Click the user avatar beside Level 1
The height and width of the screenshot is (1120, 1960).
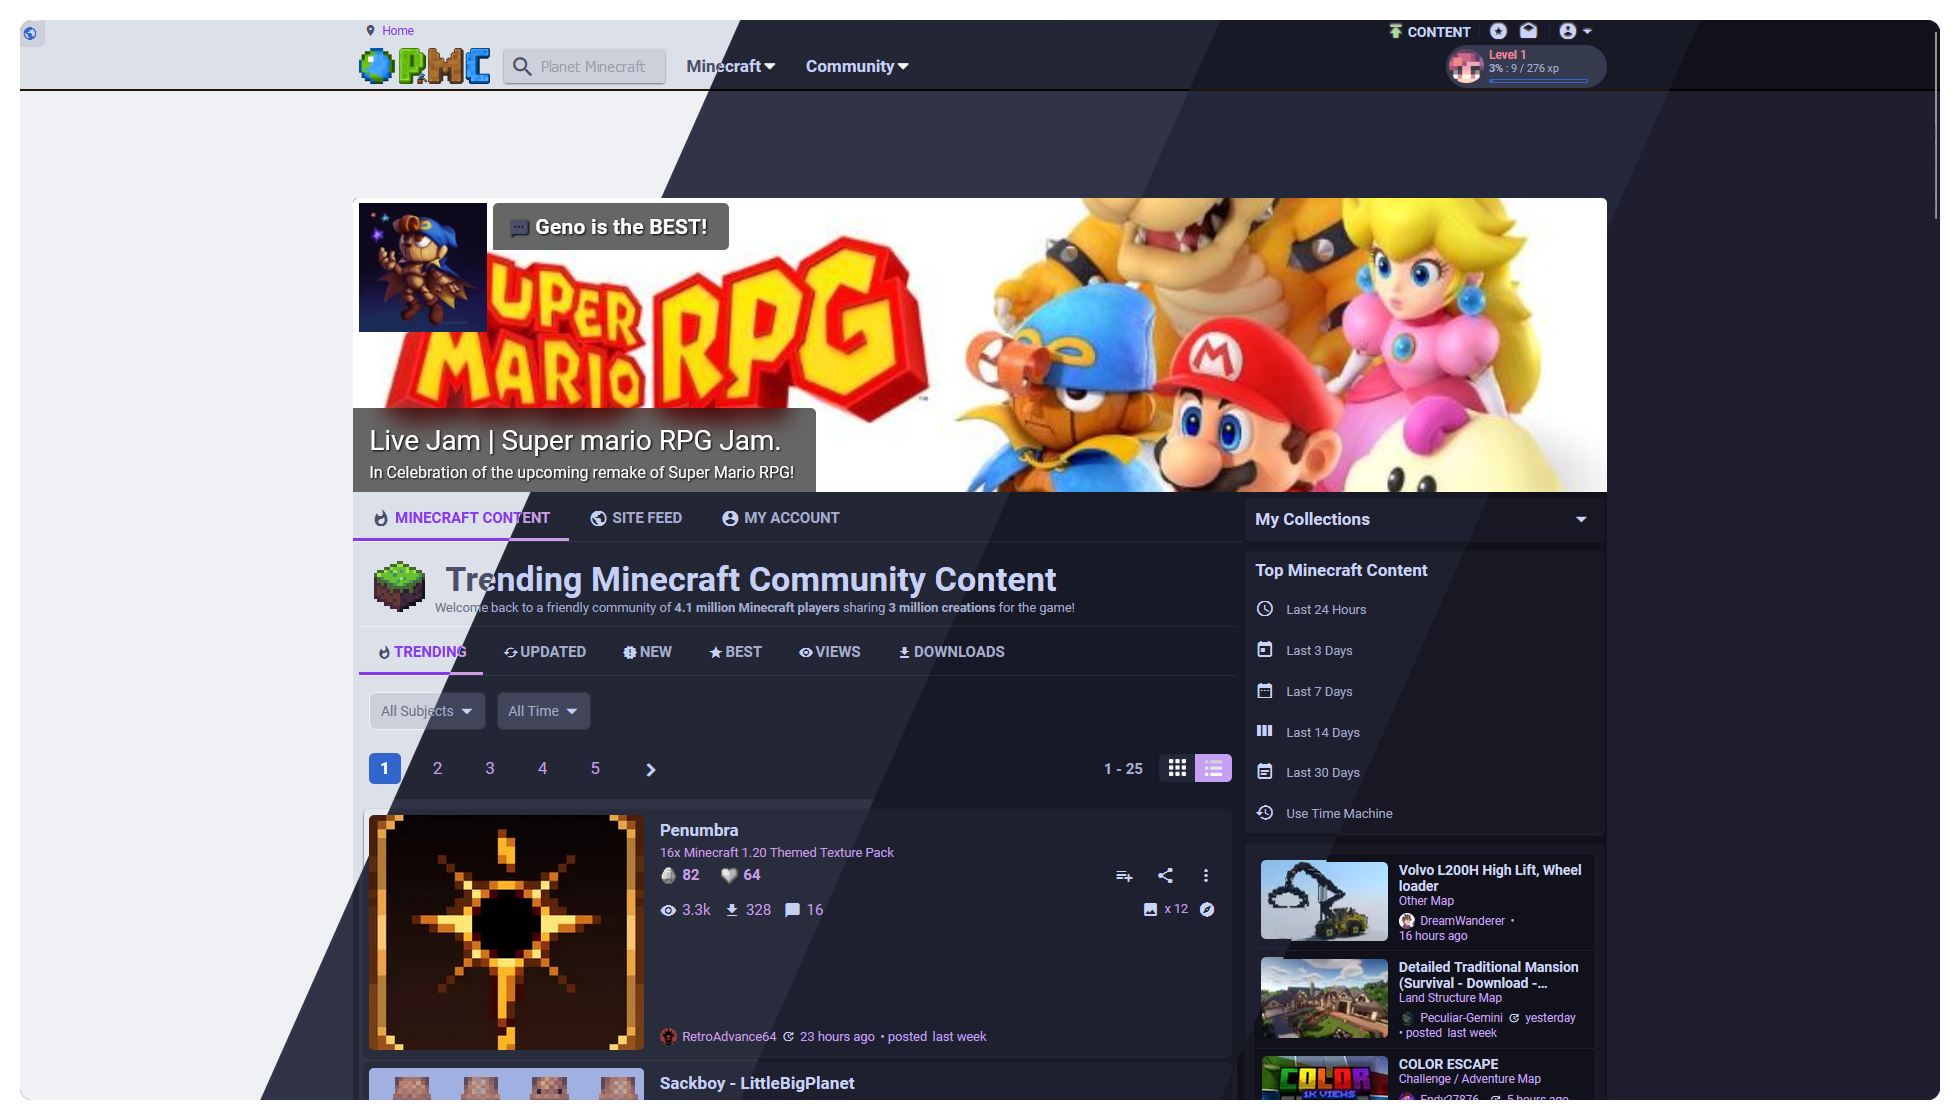1466,67
